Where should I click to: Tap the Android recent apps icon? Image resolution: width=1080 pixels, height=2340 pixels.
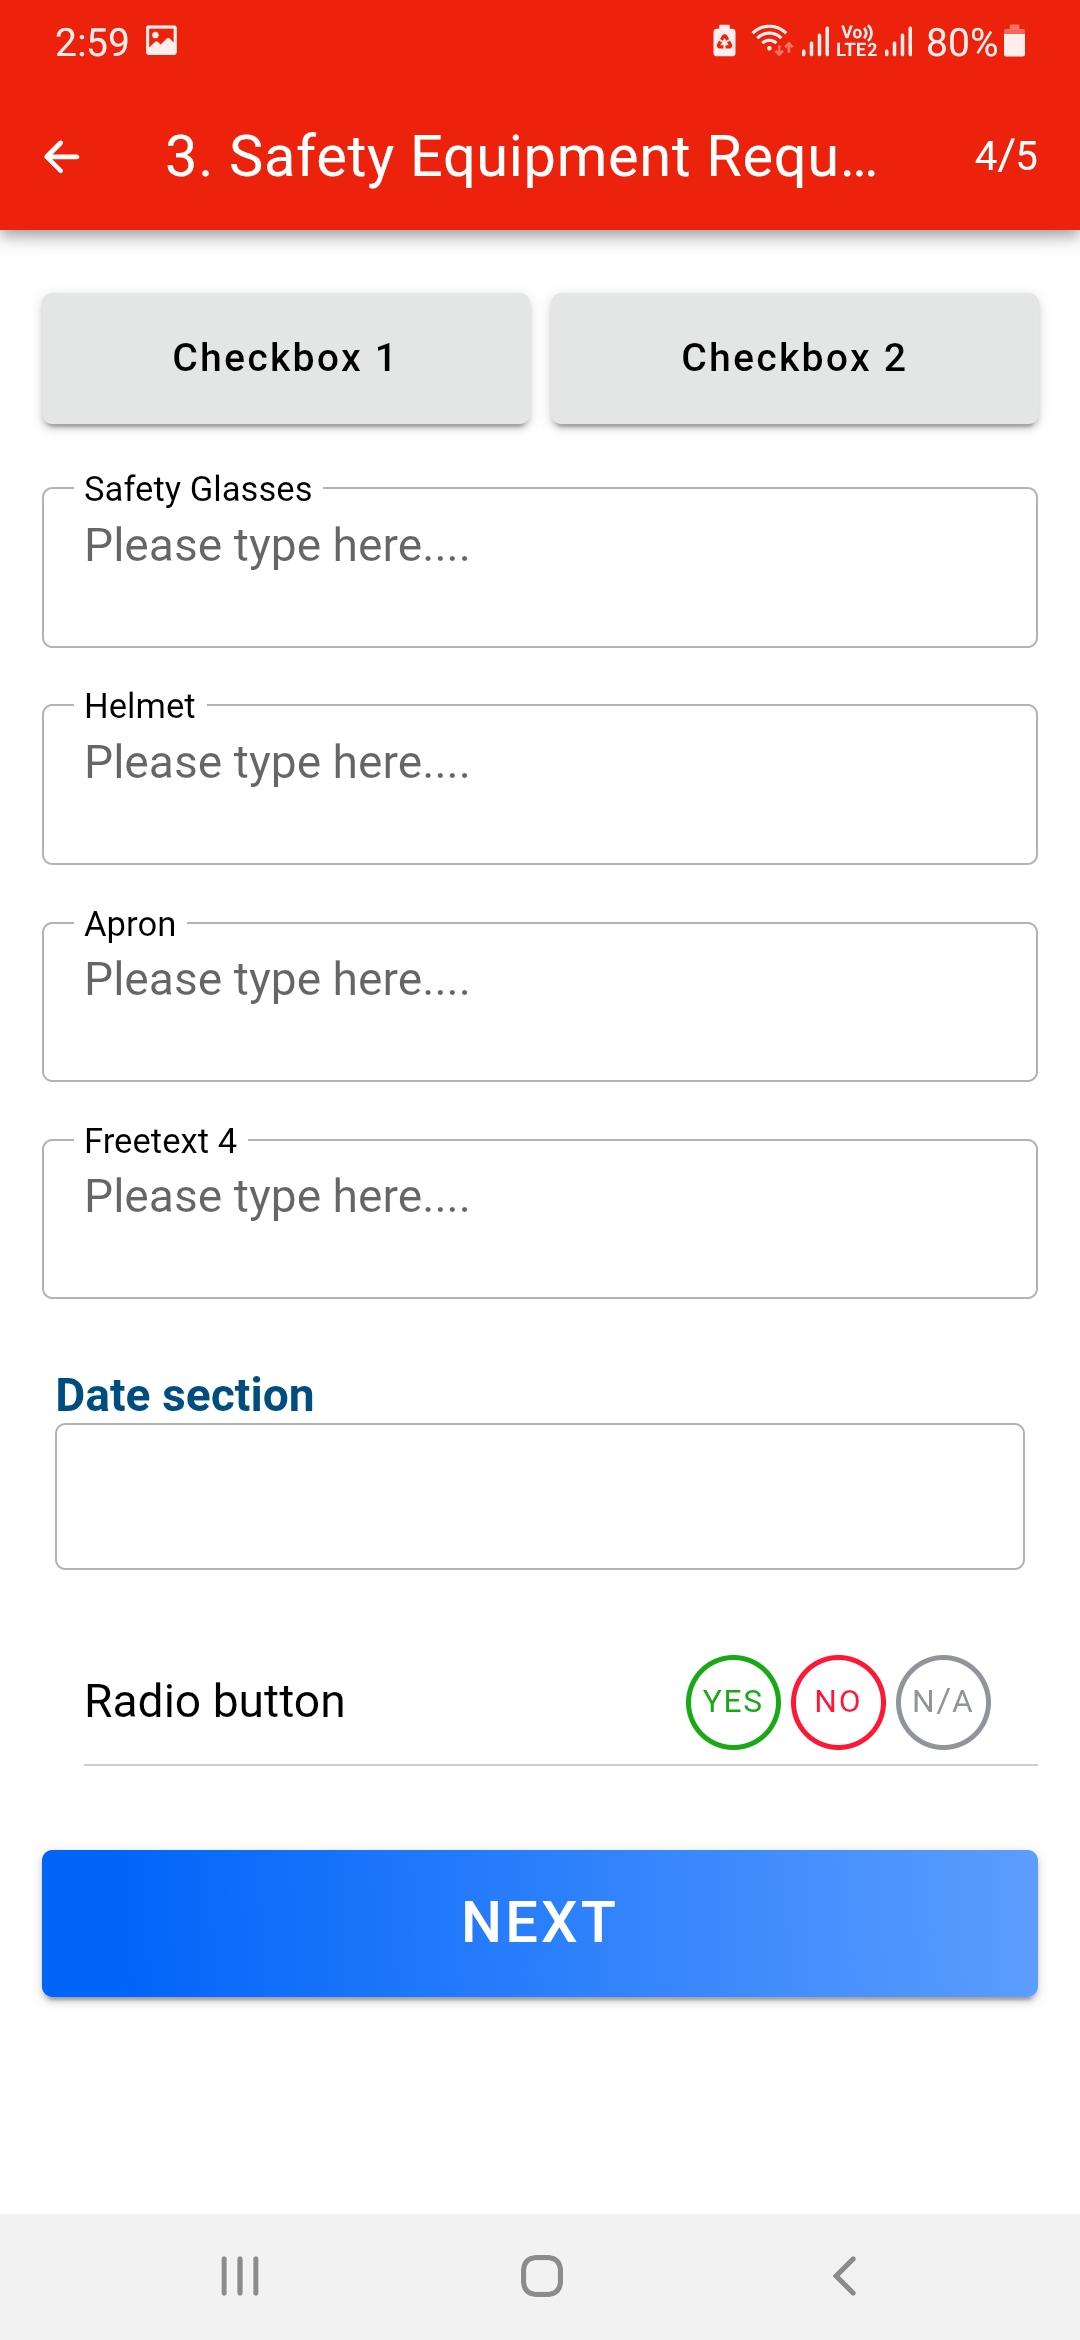240,2276
